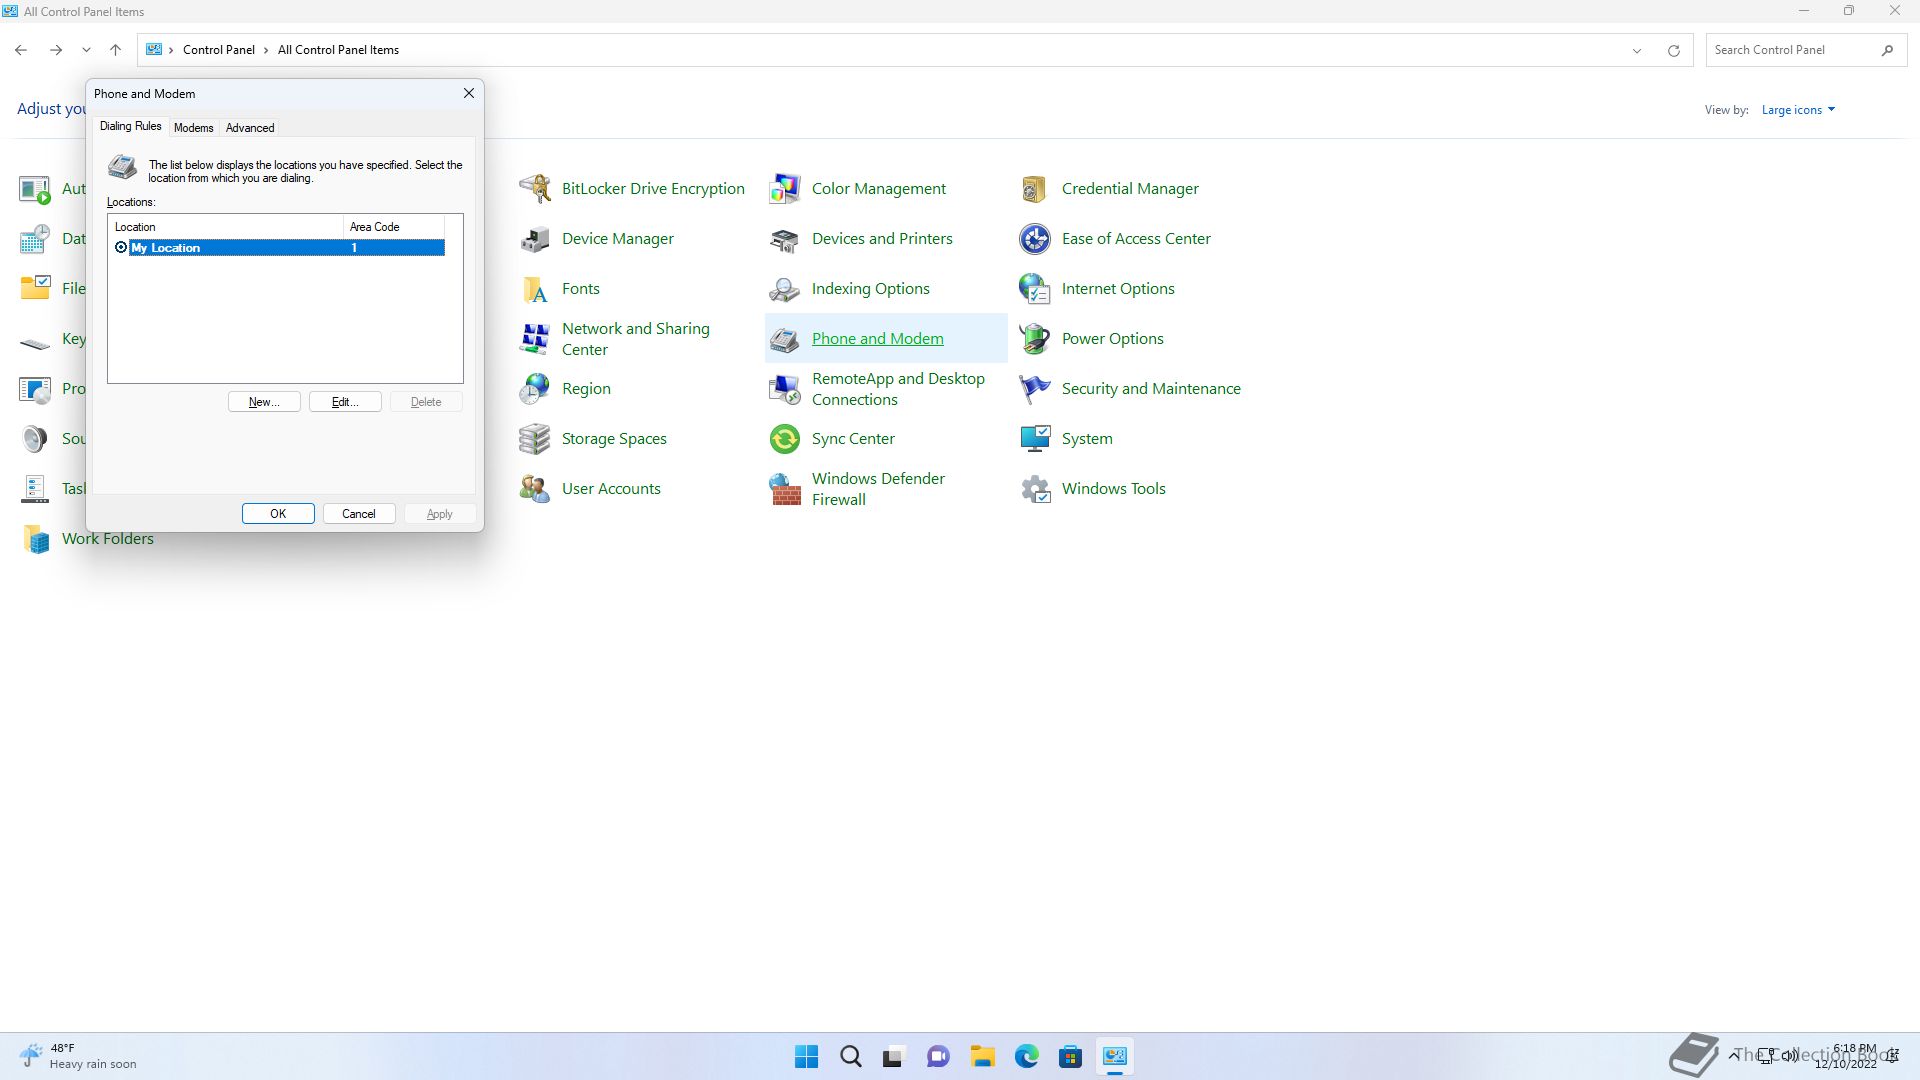Open Color Management icon
Screen dimensions: 1920x1080
(x=785, y=188)
